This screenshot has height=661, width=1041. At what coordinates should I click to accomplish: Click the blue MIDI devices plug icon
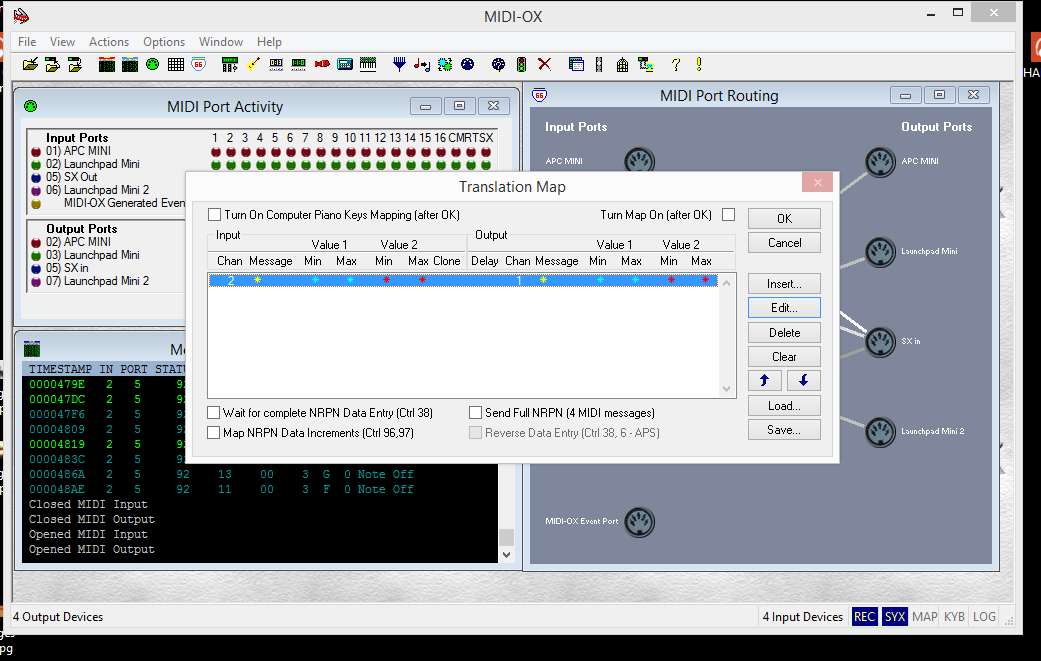(399, 64)
